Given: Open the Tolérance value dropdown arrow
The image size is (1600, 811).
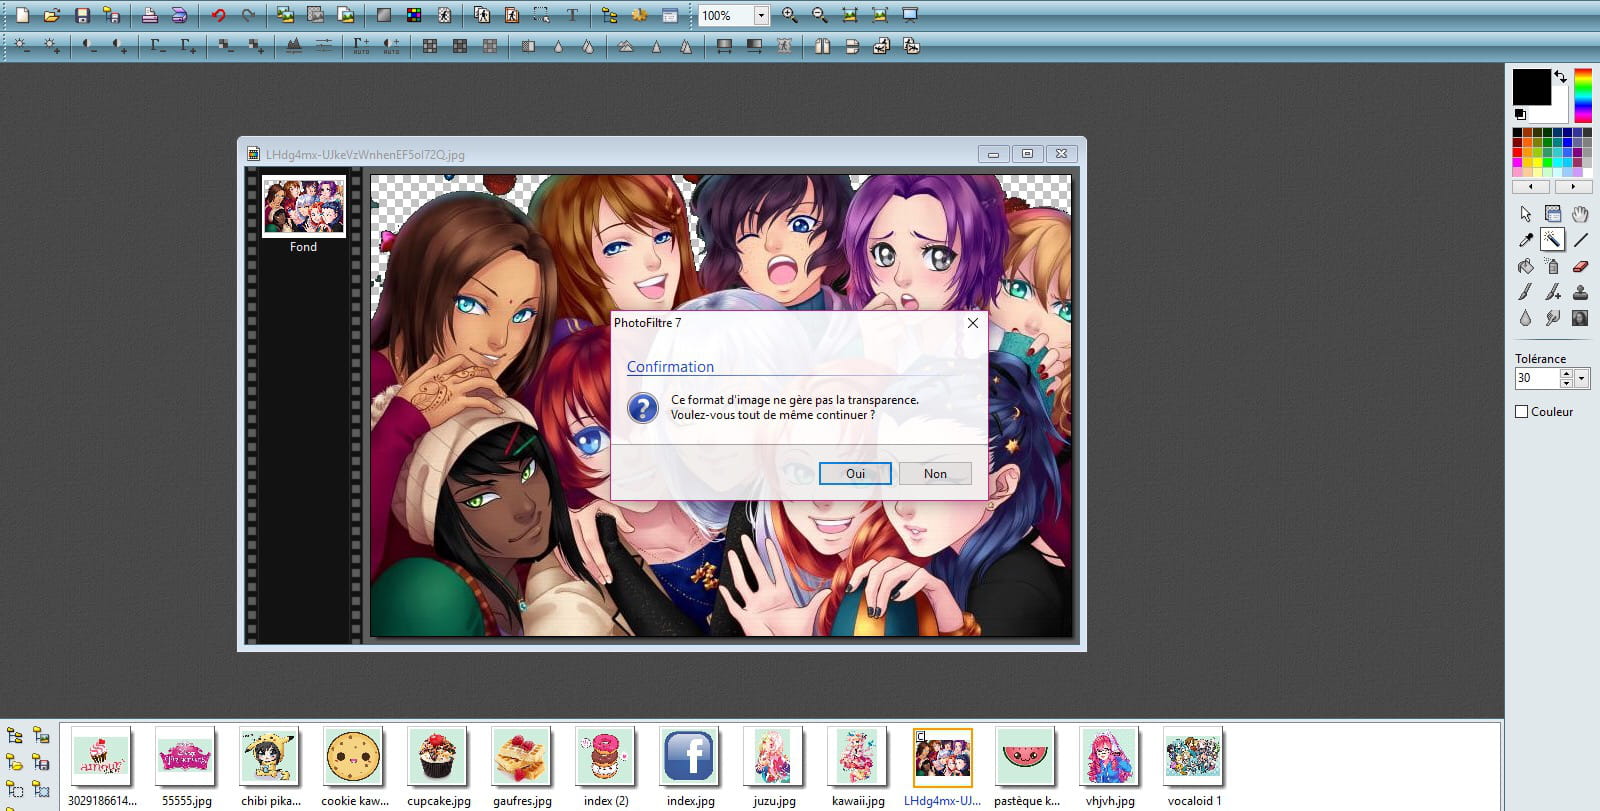Looking at the screenshot, I should pyautogui.click(x=1582, y=378).
